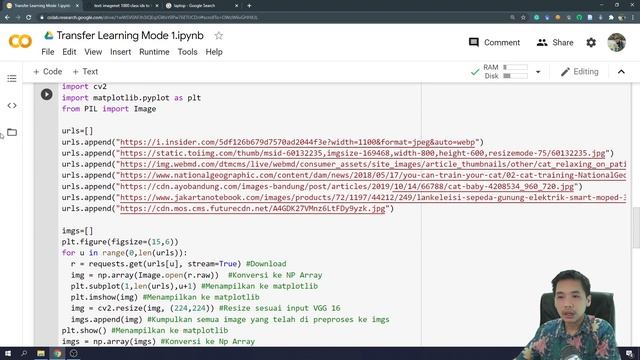640x360 pixels.
Task: Open the table of contents sidebar icon
Action: point(12,78)
